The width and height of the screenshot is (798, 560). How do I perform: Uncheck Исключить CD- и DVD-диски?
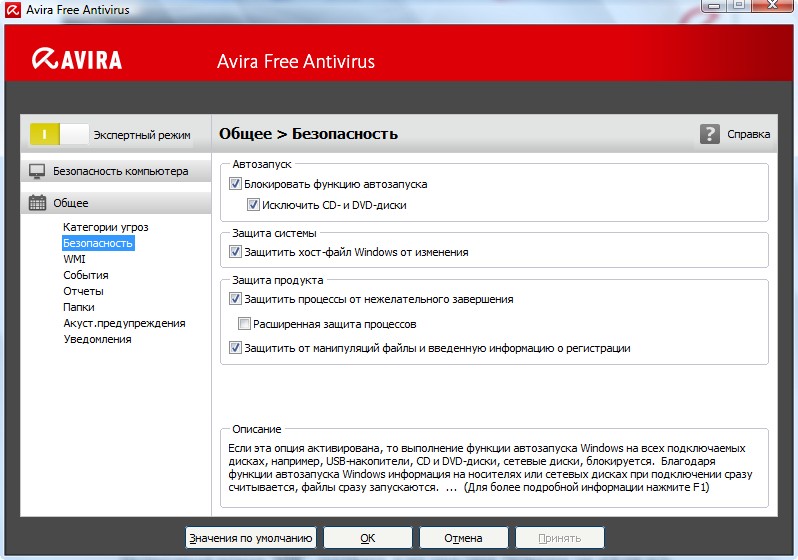point(253,205)
